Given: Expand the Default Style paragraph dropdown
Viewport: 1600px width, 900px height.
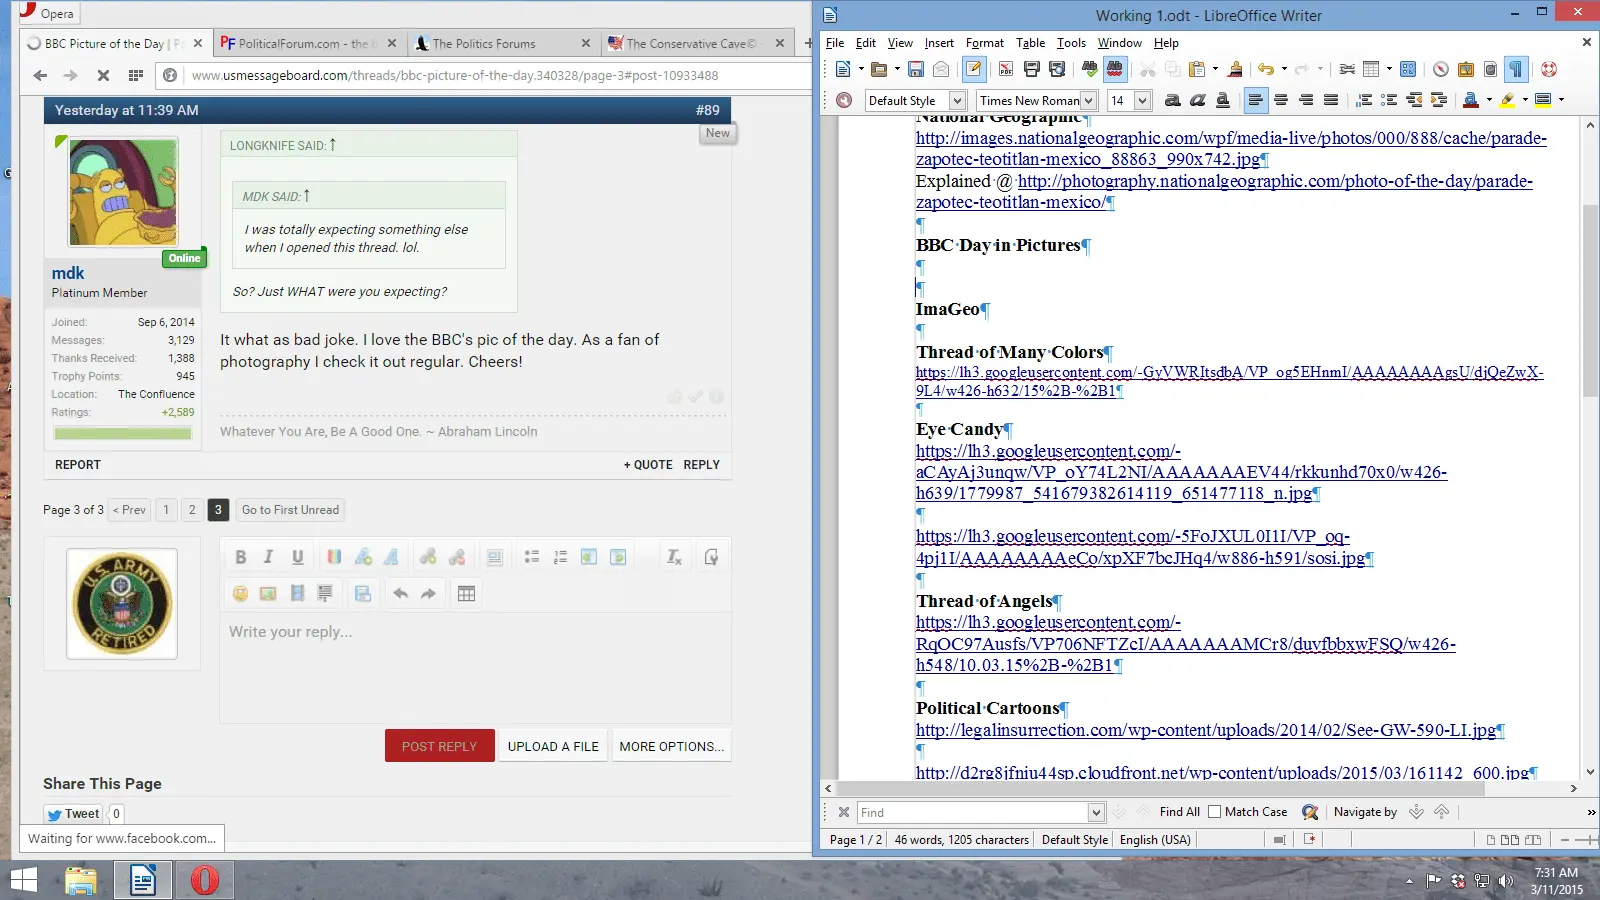Looking at the screenshot, I should pos(957,100).
